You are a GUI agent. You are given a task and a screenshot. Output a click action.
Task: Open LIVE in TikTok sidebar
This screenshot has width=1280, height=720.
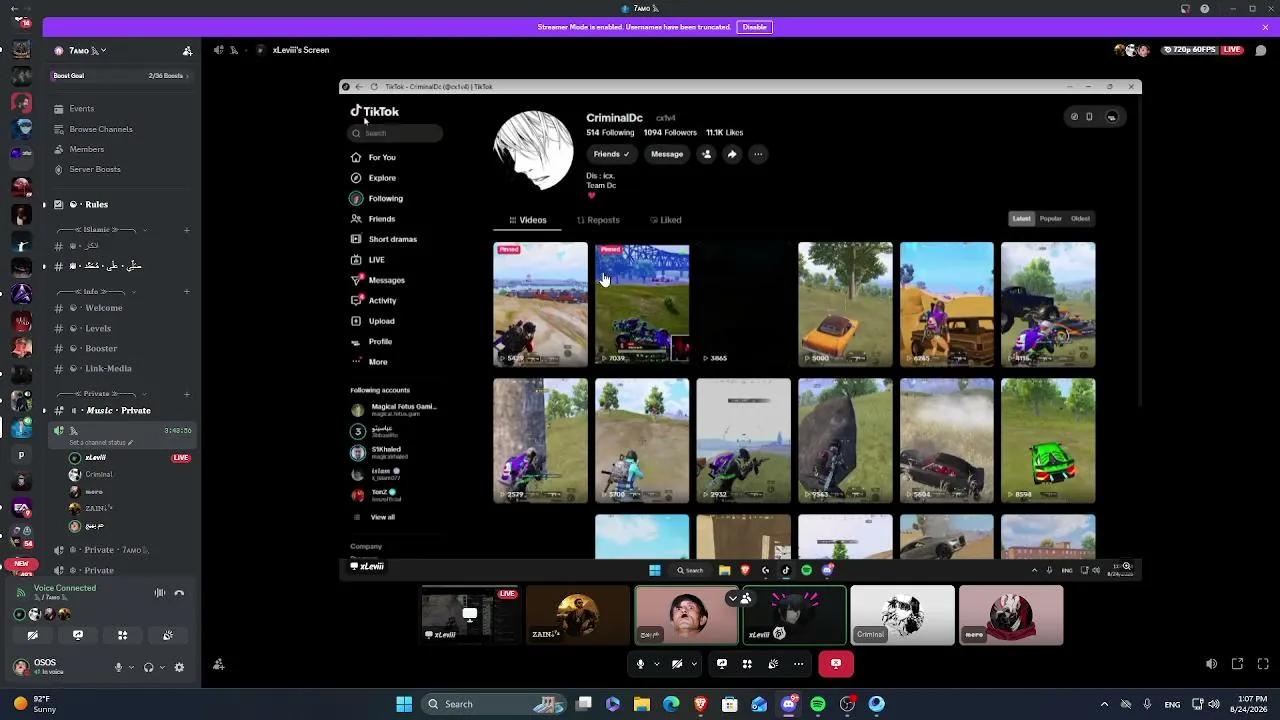click(x=368, y=260)
